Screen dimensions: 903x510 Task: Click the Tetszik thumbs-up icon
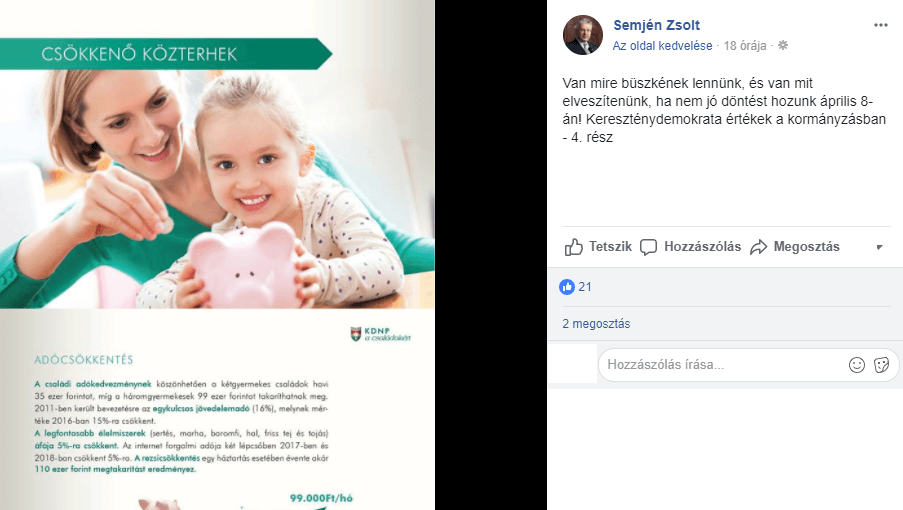tap(574, 247)
